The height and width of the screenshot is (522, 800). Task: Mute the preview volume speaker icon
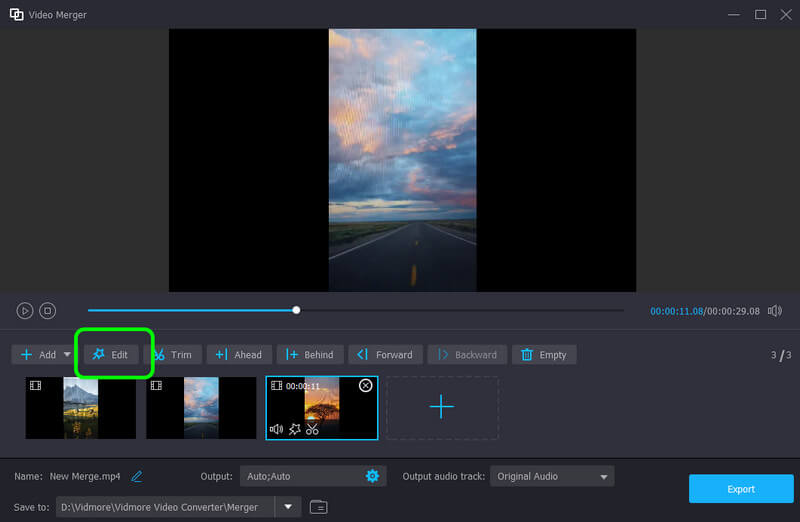[774, 311]
